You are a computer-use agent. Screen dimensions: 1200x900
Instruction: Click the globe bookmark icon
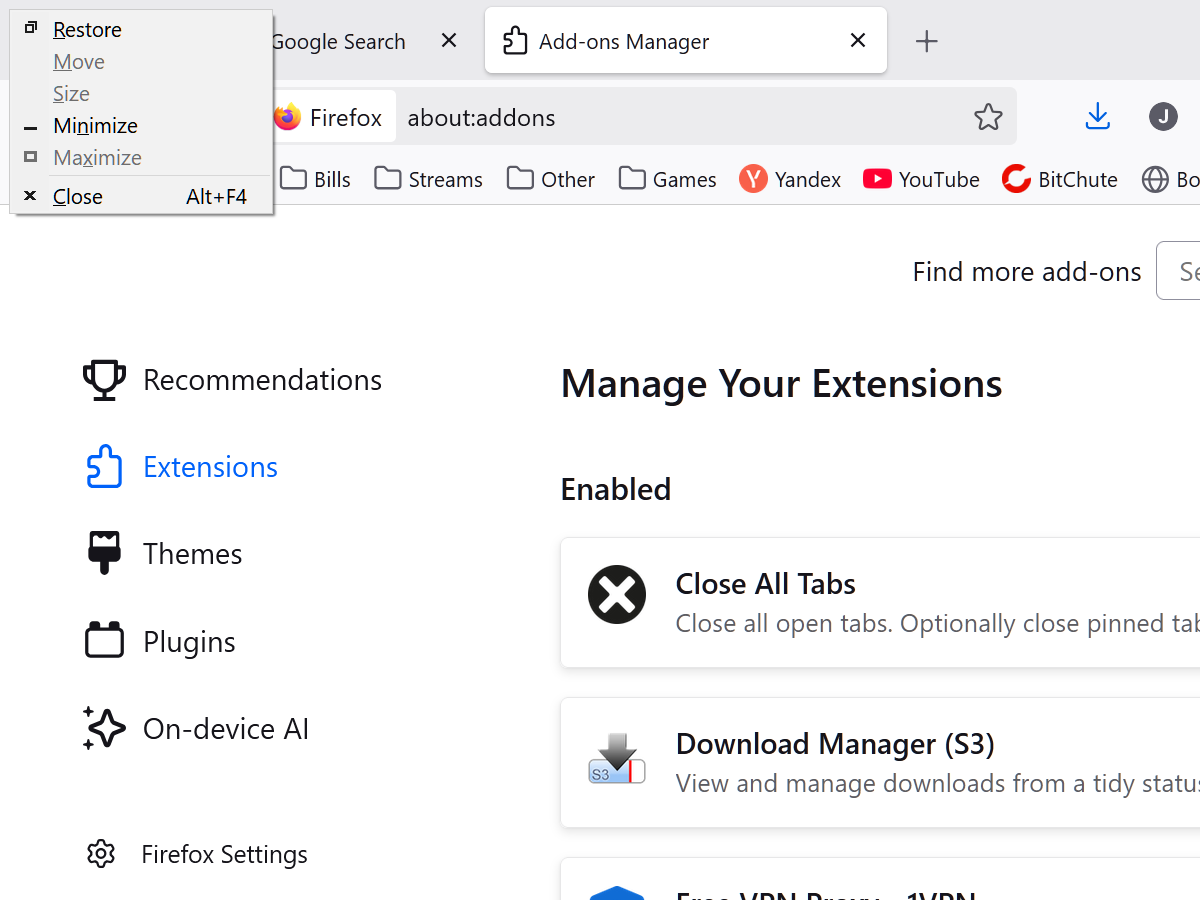point(1155,179)
